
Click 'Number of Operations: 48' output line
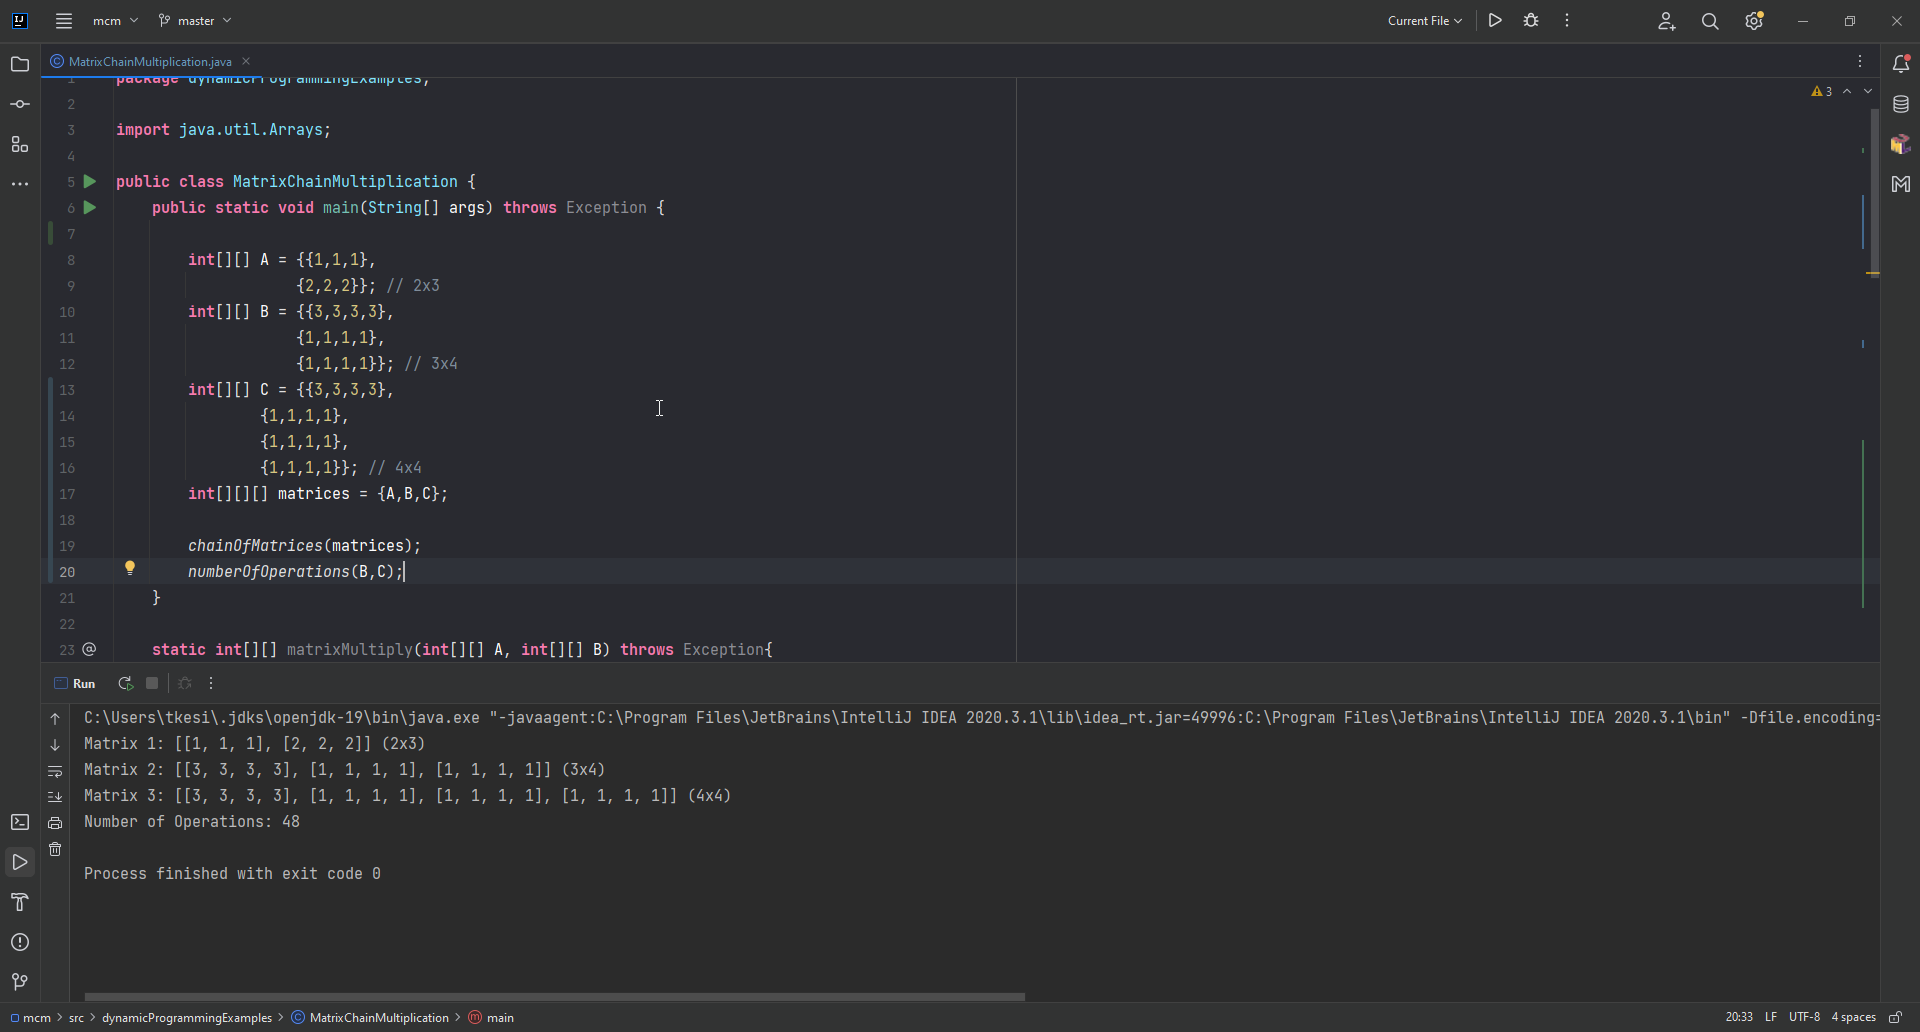click(192, 822)
